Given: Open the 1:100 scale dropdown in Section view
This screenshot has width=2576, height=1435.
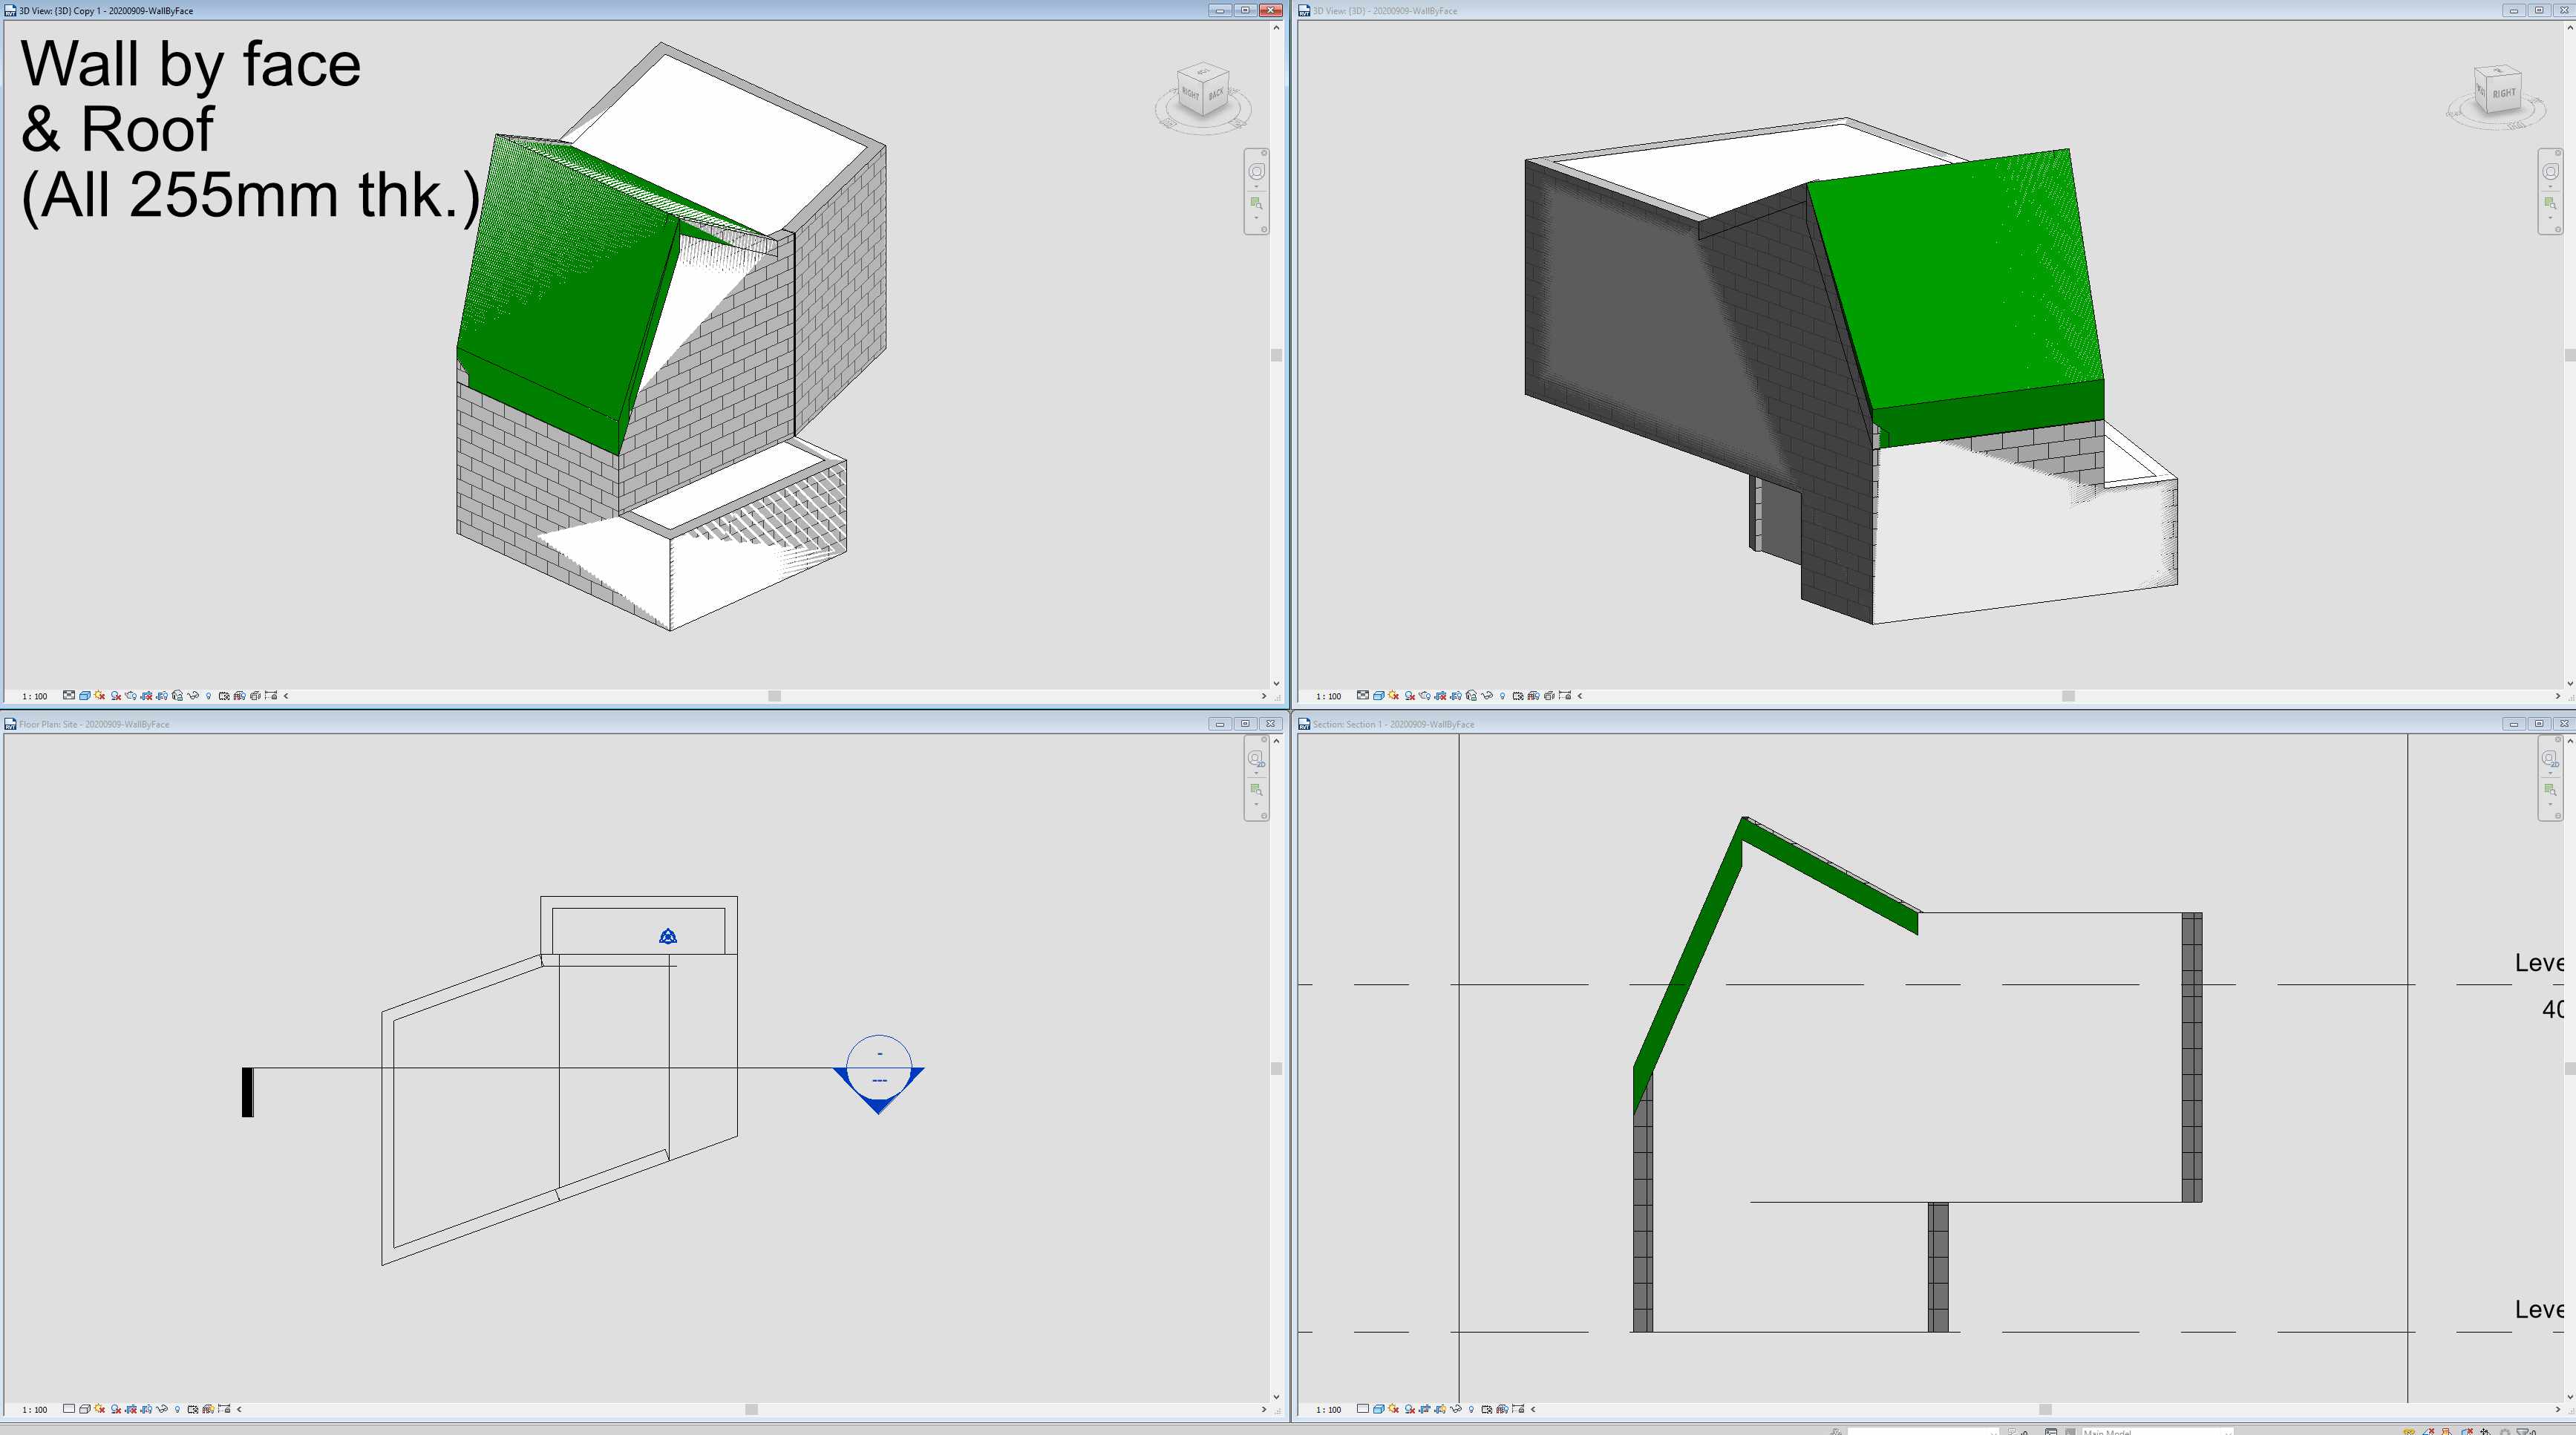Looking at the screenshot, I should point(1329,1410).
